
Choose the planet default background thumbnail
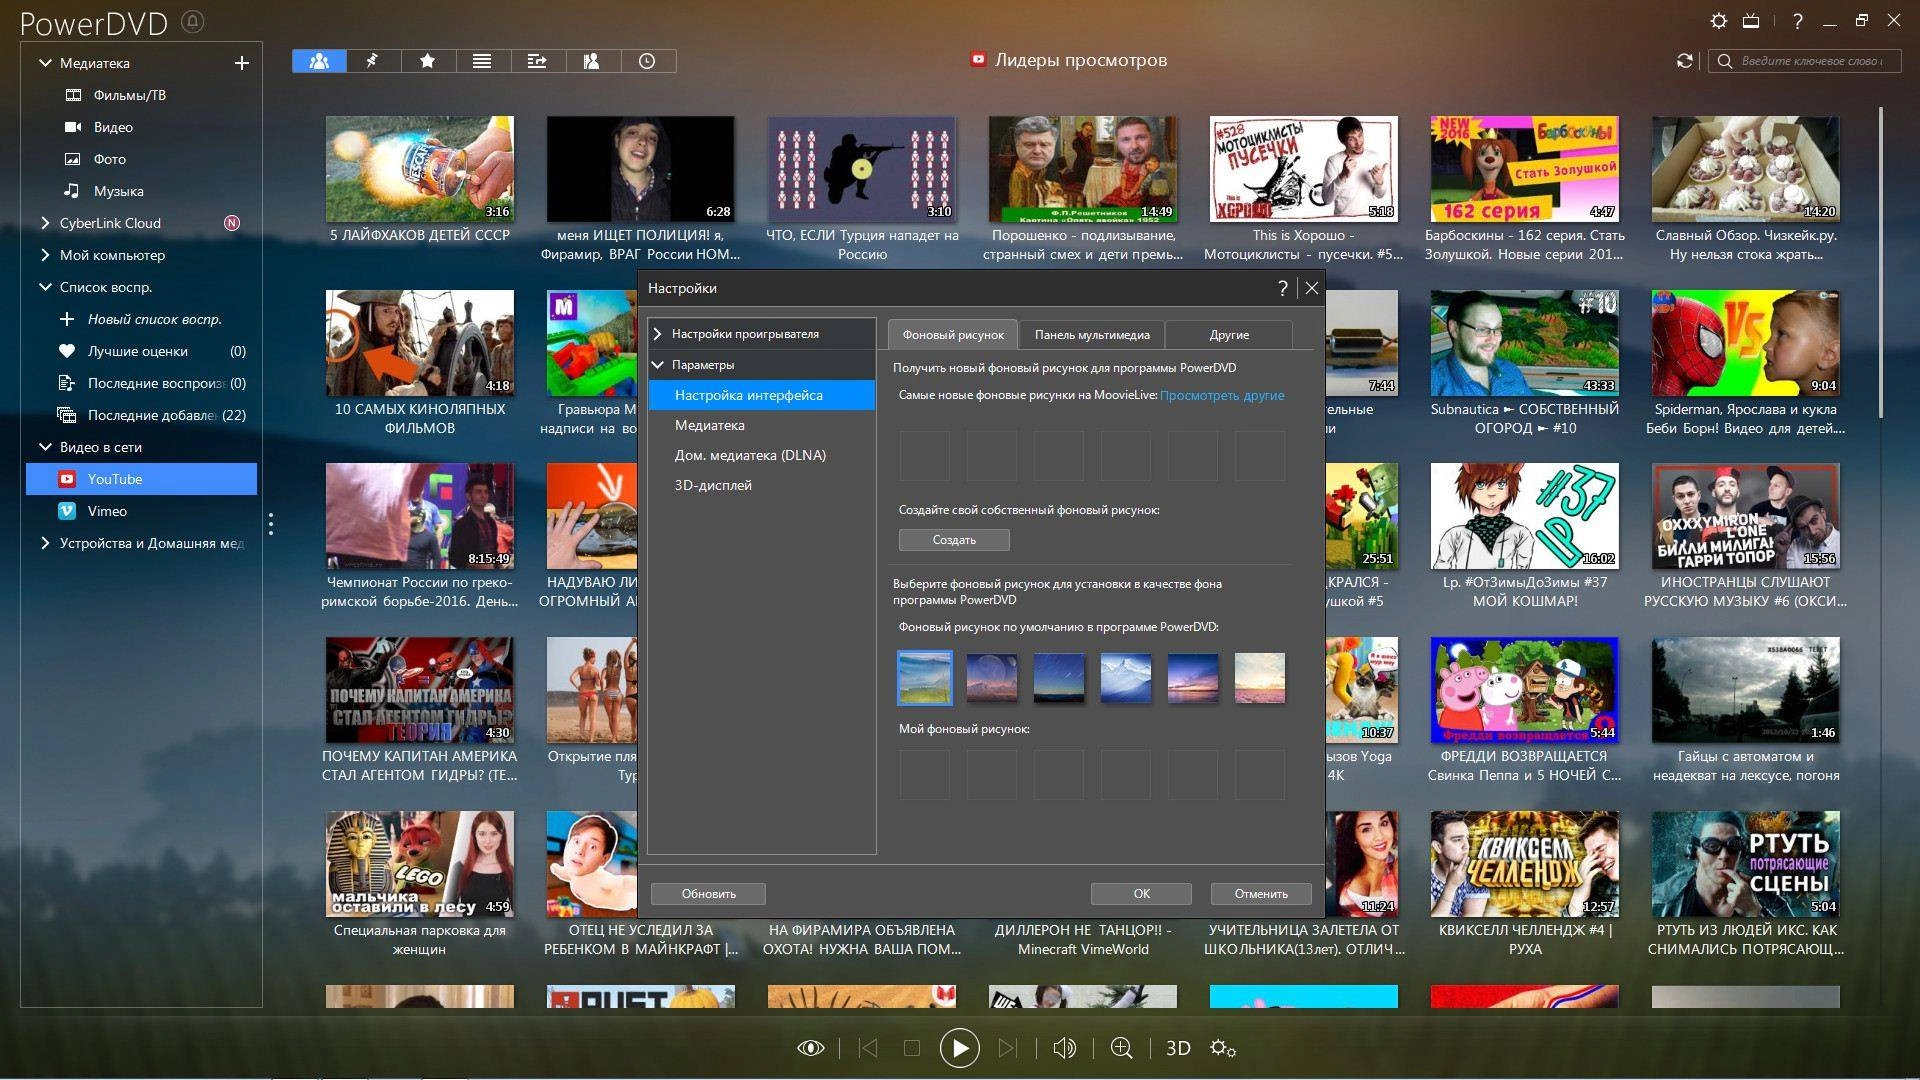pyautogui.click(x=992, y=678)
